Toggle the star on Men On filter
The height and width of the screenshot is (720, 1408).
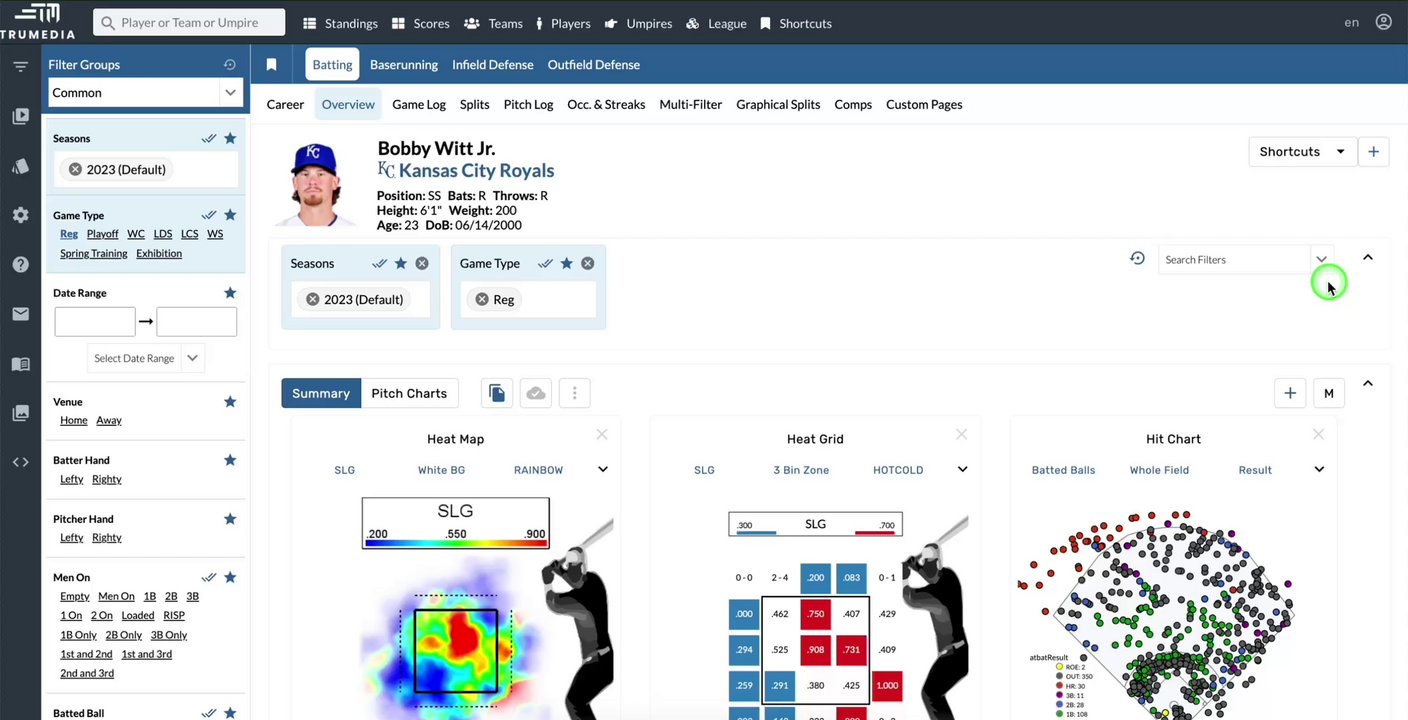point(230,577)
